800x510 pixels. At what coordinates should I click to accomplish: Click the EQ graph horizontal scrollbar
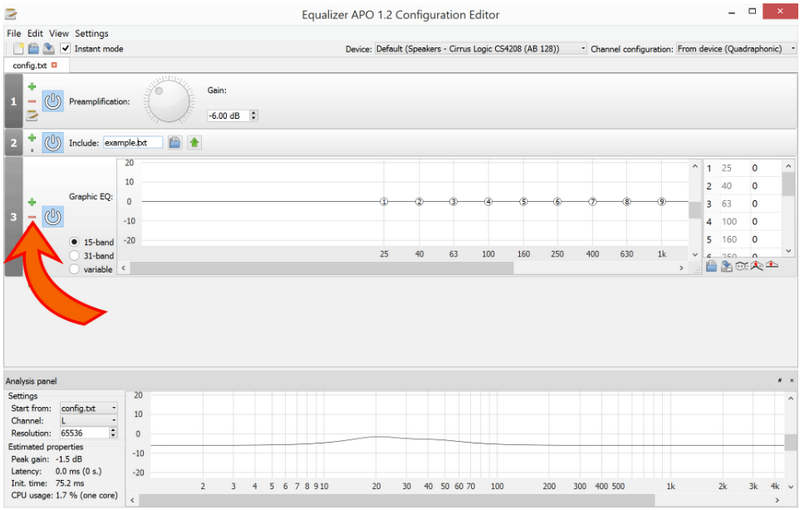(x=322, y=268)
